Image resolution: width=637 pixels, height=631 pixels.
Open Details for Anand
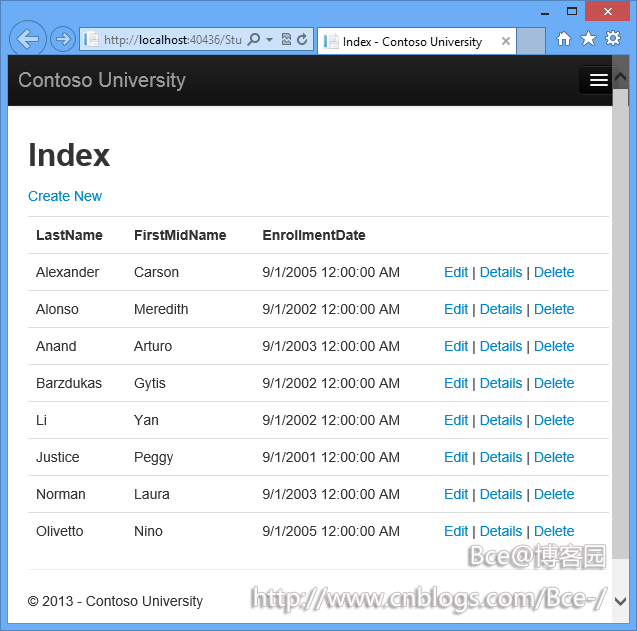501,346
